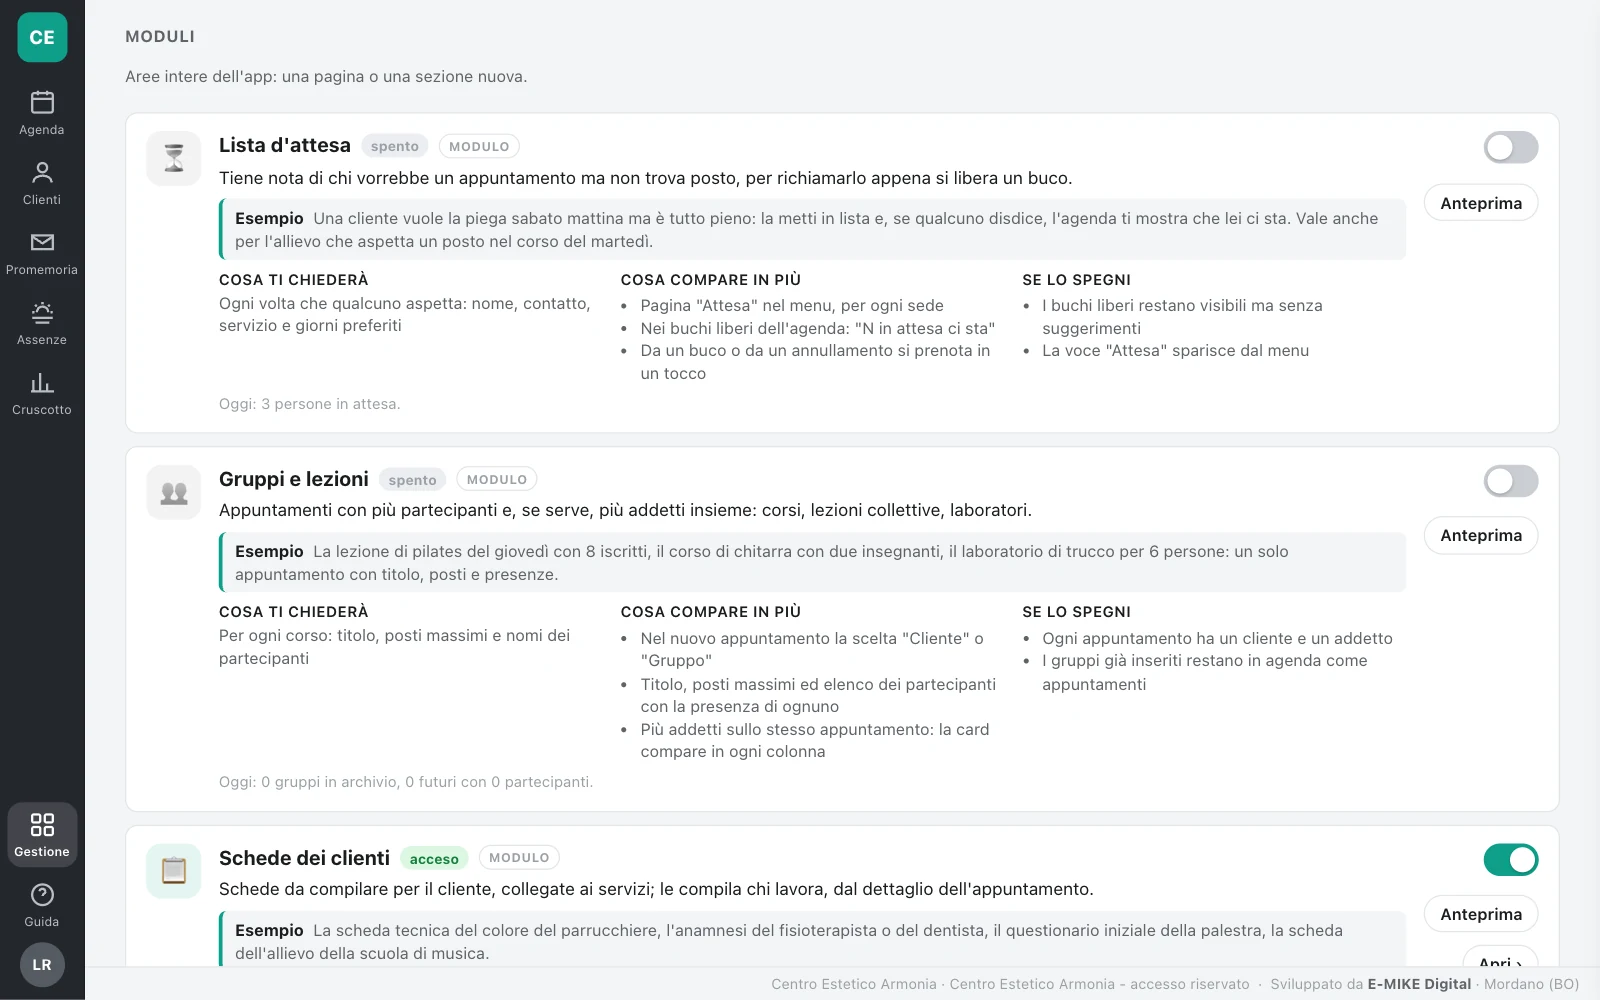Image resolution: width=1600 pixels, height=1000 pixels.
Task: Click the Apri button under Schede dei clienti
Action: pyautogui.click(x=1500, y=957)
